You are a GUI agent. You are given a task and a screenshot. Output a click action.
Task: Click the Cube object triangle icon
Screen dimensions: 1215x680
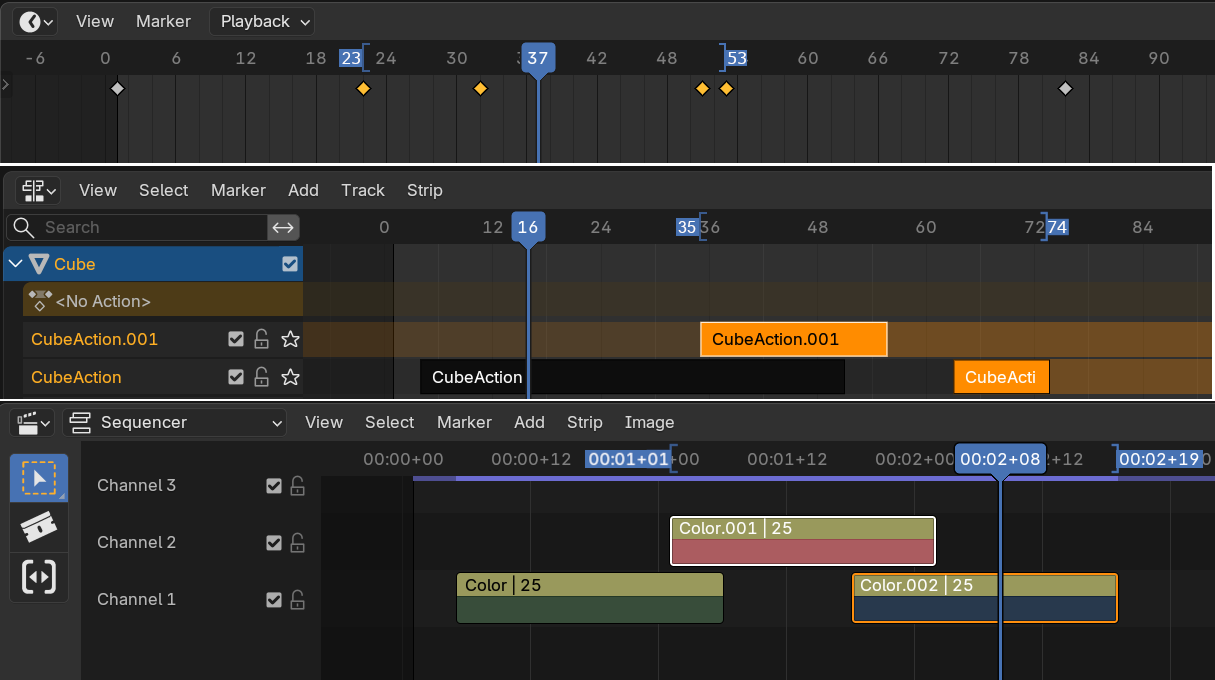click(x=39, y=264)
